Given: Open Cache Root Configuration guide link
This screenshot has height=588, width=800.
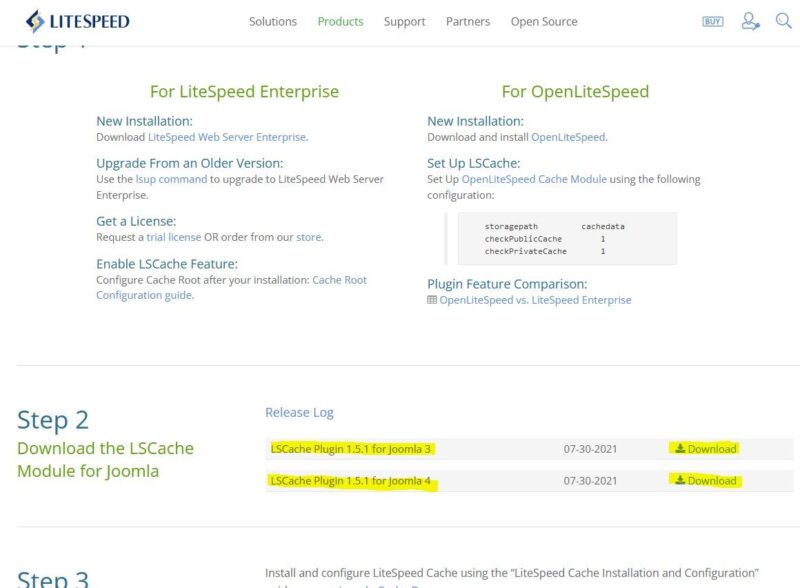Looking at the screenshot, I should click(231, 287).
